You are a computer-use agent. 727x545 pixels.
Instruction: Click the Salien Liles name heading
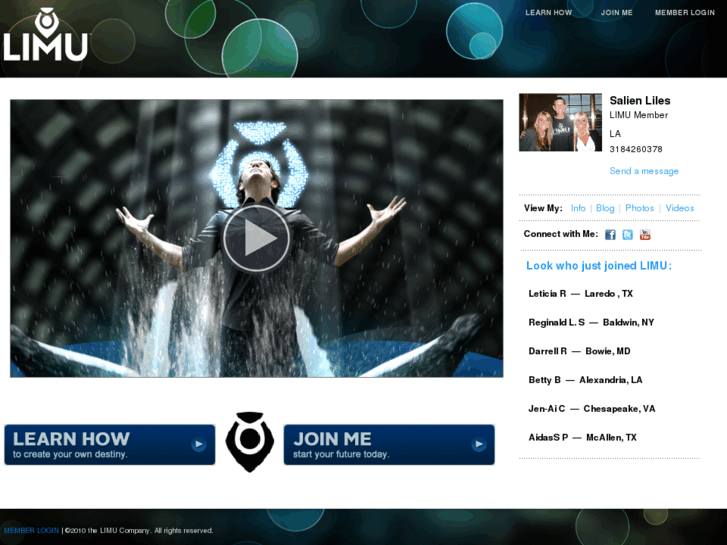(x=640, y=101)
